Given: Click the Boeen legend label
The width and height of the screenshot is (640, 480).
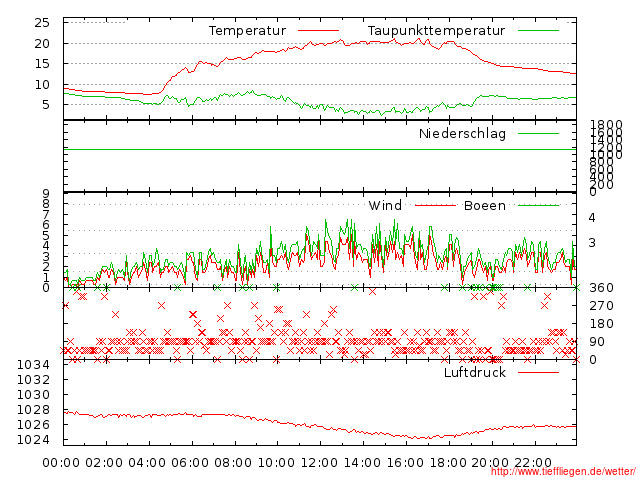Looking at the screenshot, I should click(484, 206).
